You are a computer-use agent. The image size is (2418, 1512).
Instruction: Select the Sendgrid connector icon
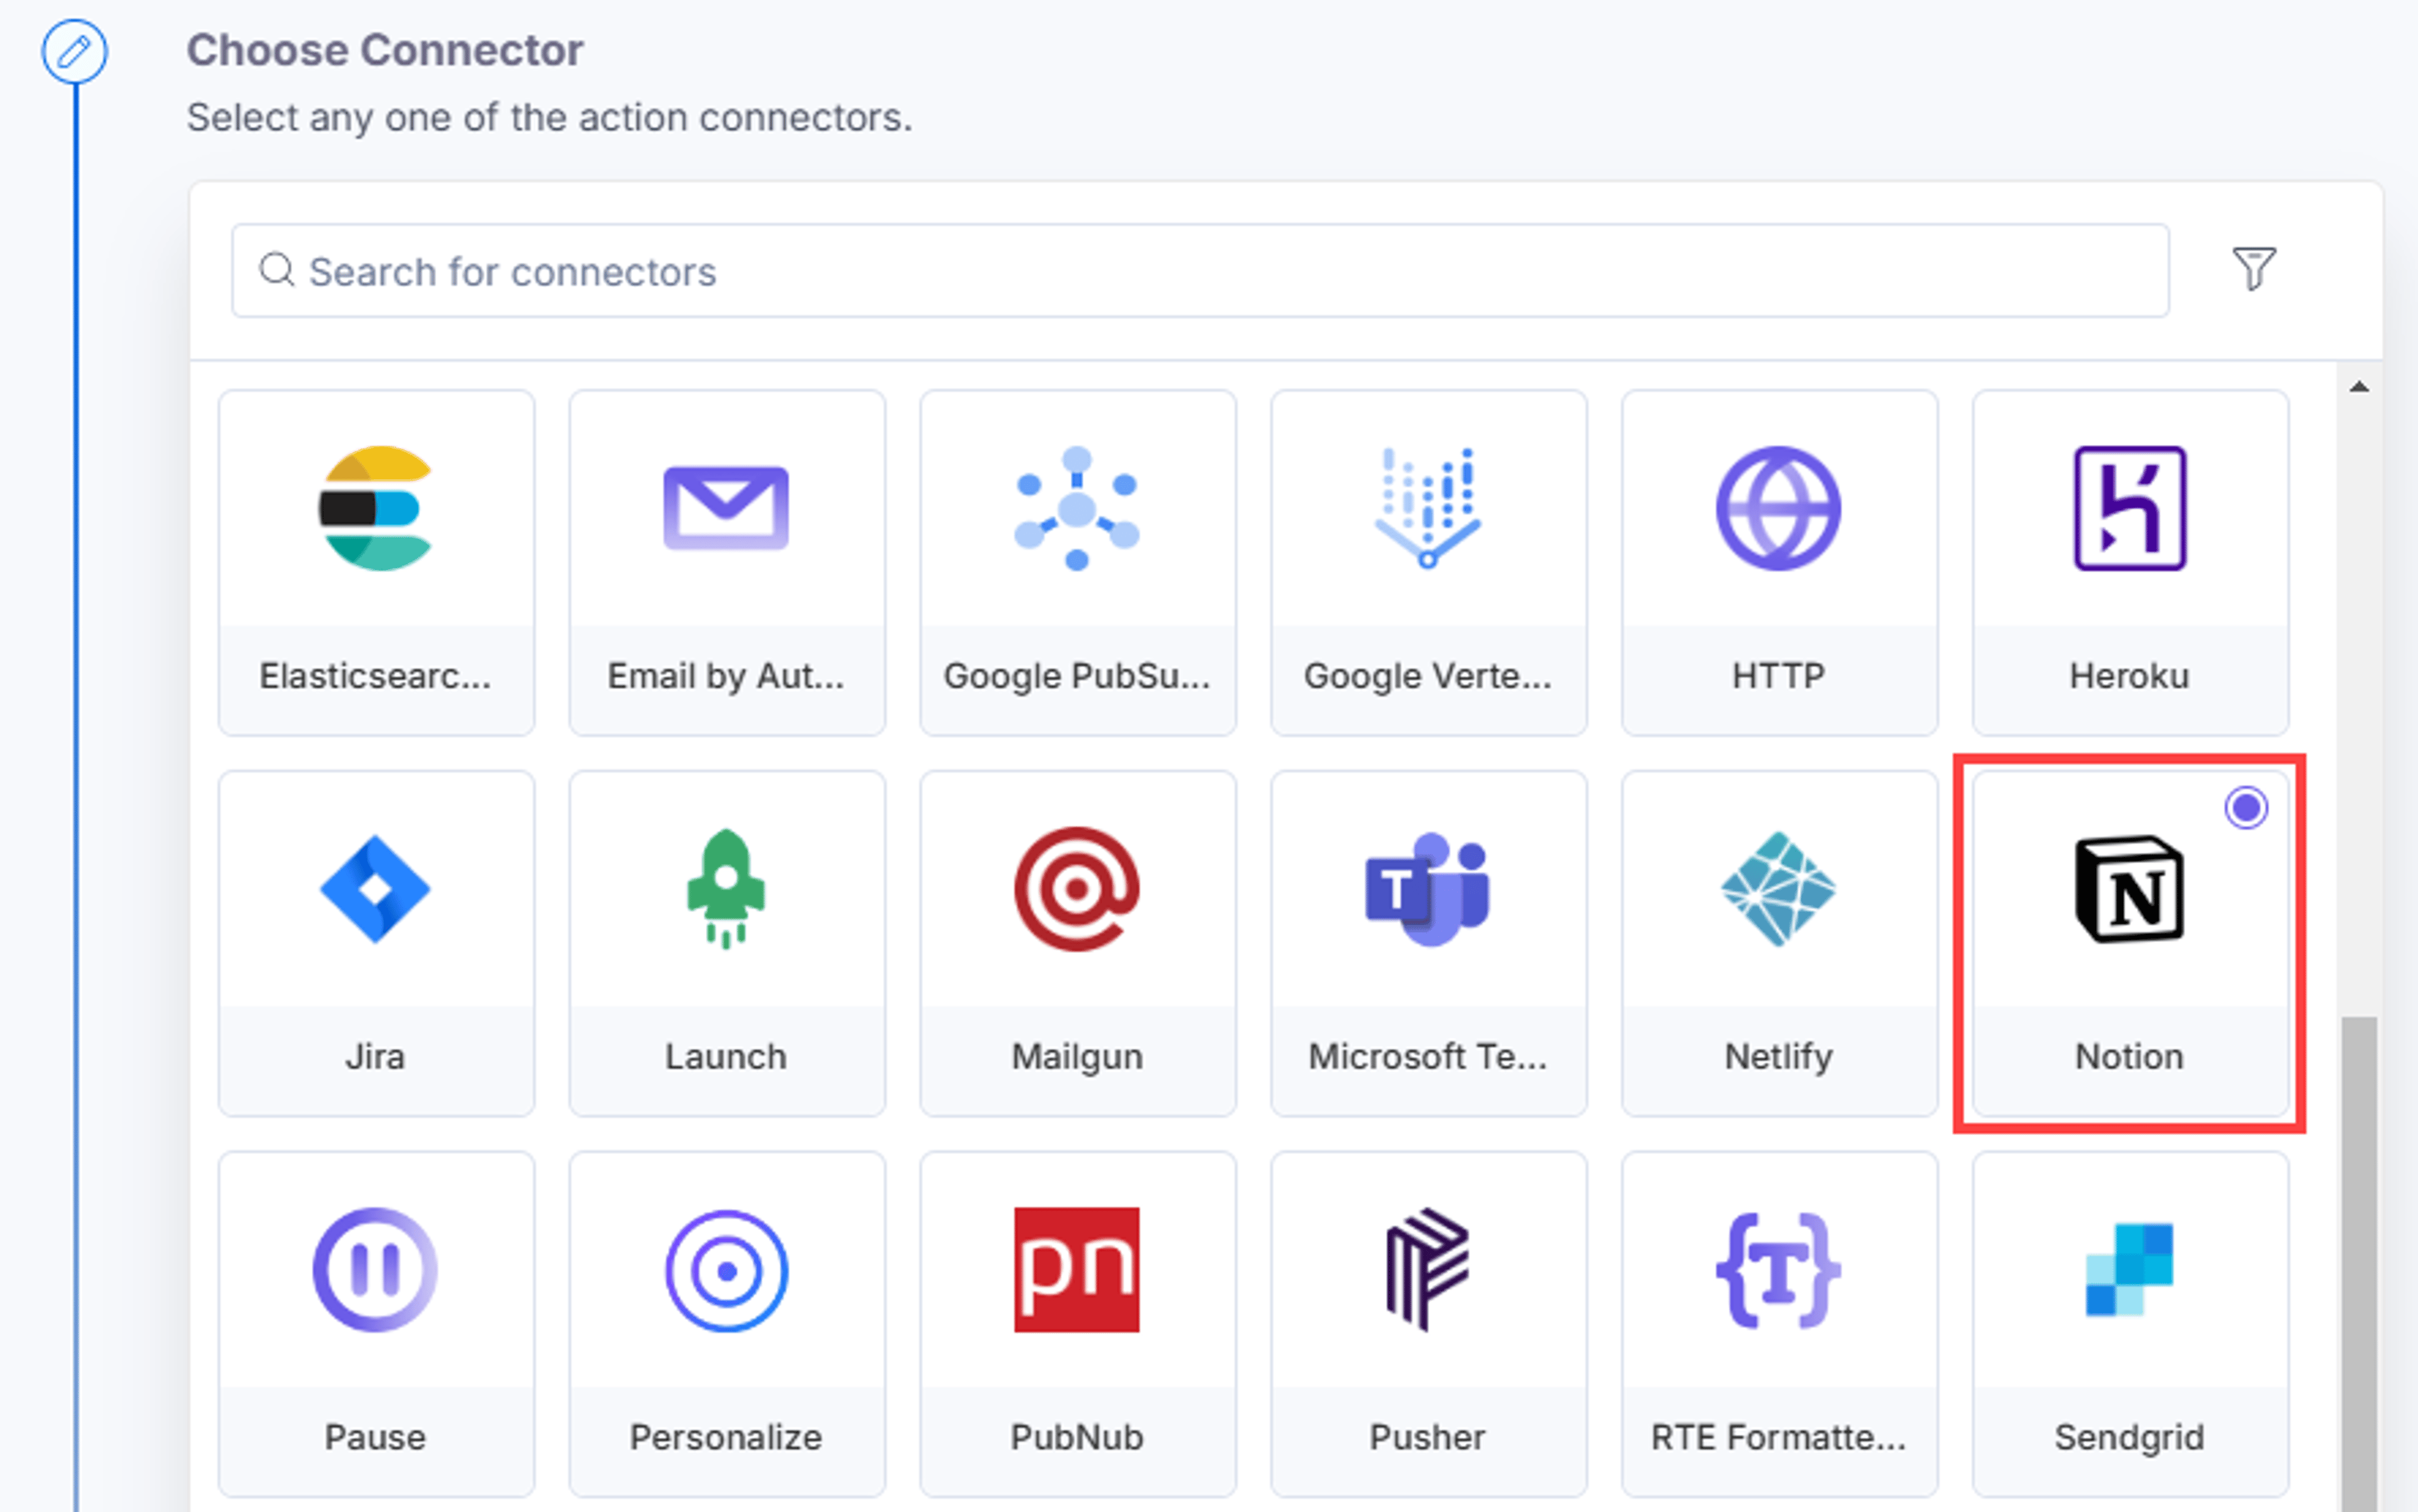click(2129, 1269)
